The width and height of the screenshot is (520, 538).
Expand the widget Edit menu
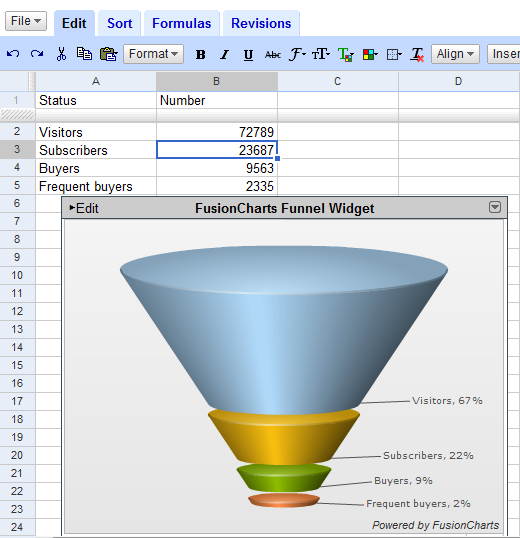coord(84,208)
